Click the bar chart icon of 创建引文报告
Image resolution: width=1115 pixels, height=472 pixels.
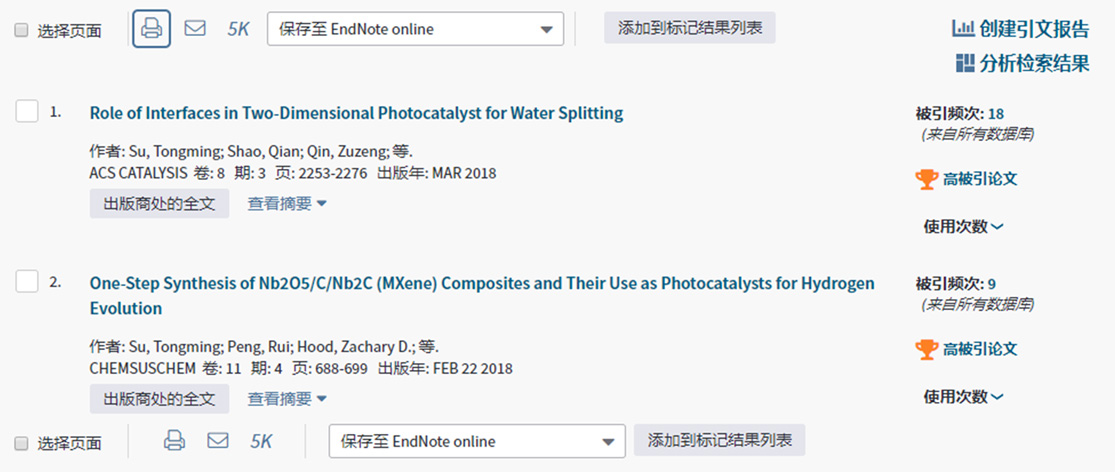pos(962,29)
